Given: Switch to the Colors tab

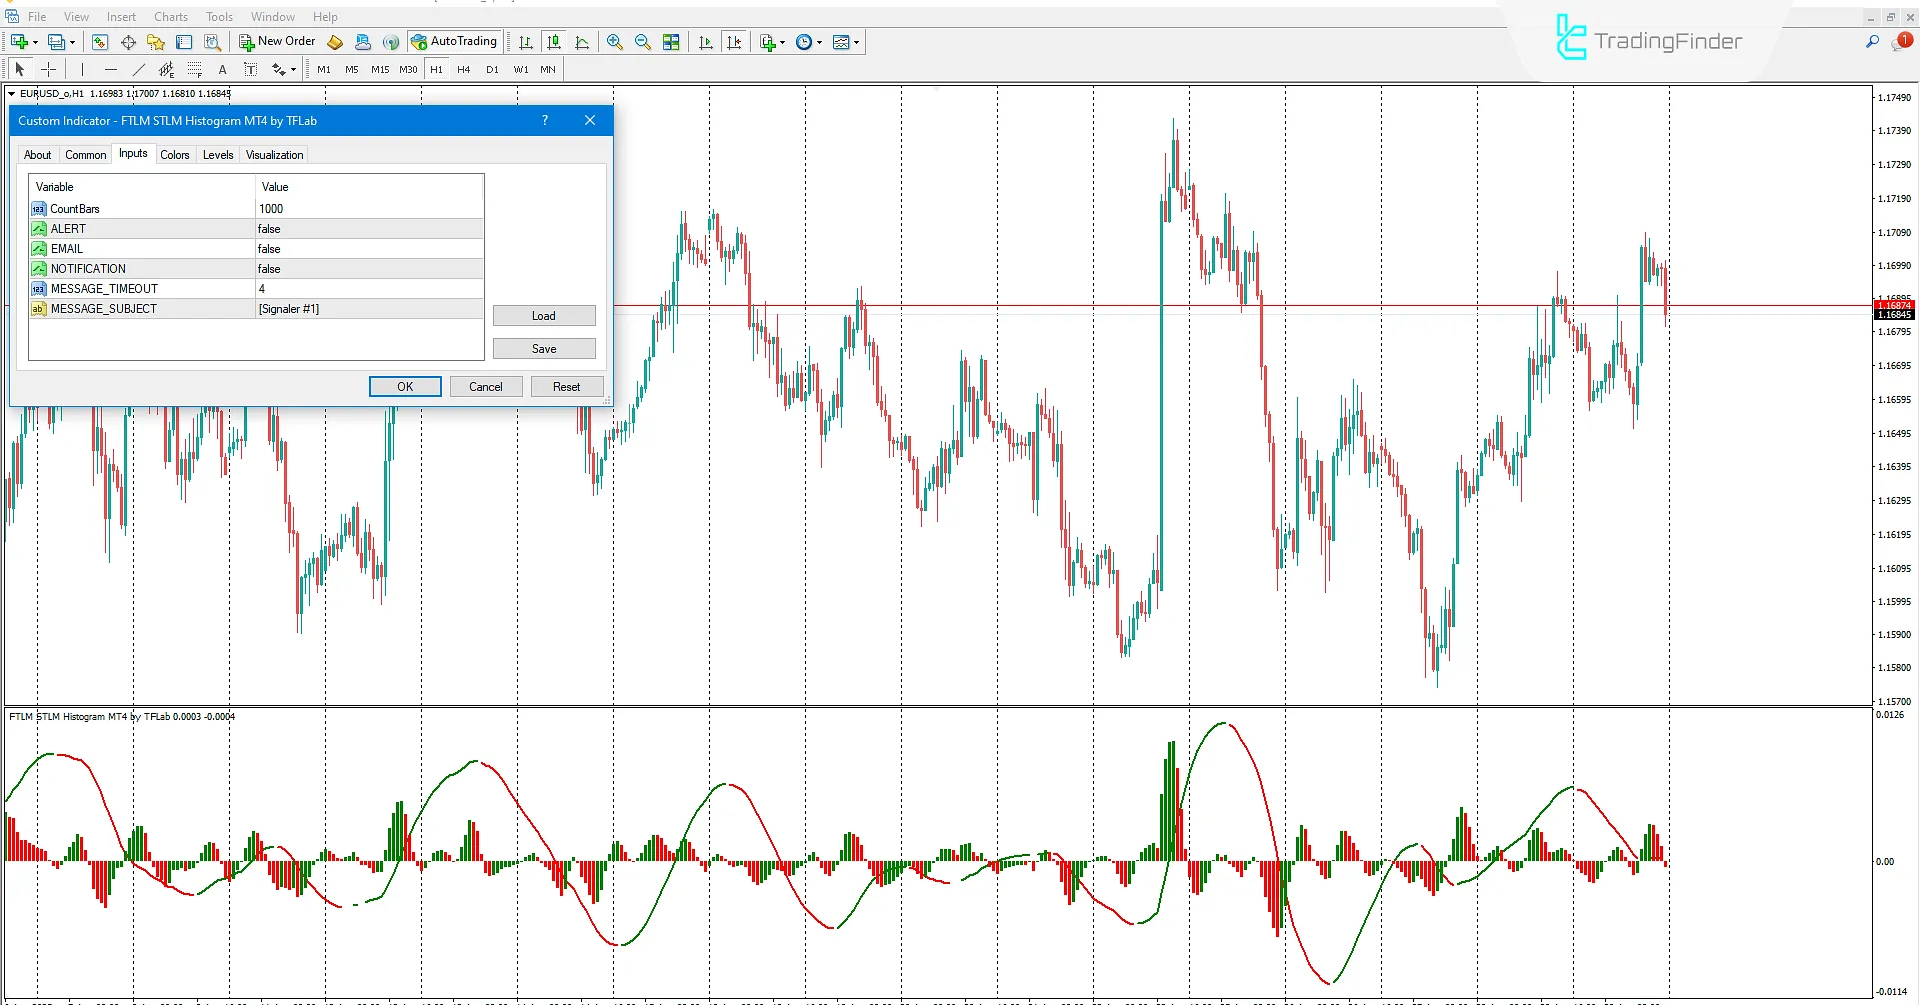Looking at the screenshot, I should point(175,154).
